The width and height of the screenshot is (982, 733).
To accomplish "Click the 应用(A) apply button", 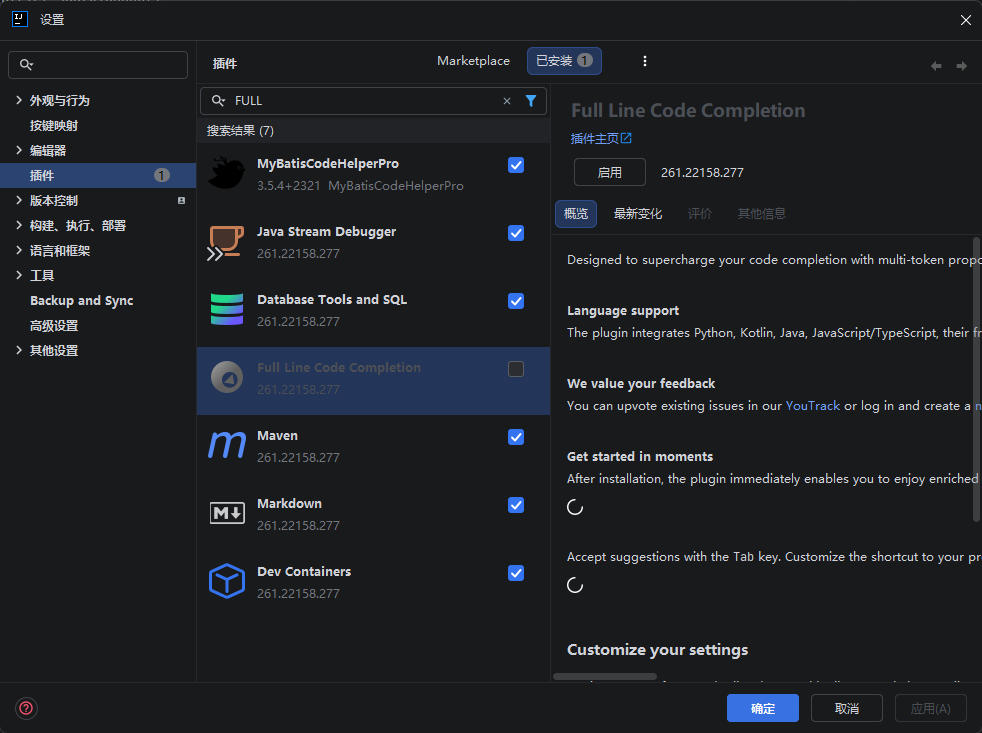I will [x=931, y=708].
